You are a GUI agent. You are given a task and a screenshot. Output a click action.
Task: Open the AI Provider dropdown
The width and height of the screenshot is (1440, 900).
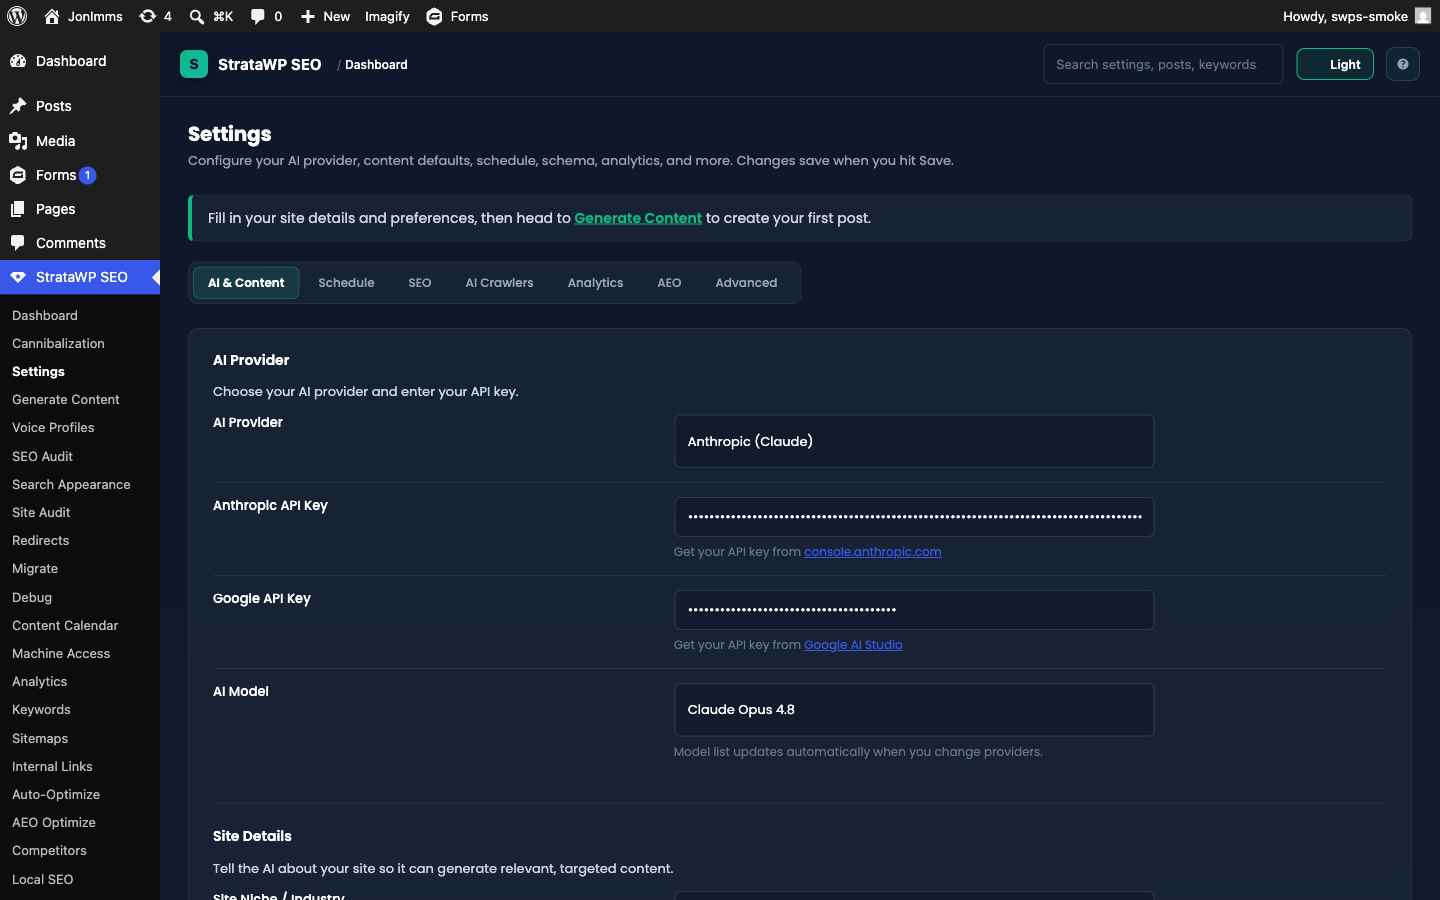(x=914, y=441)
